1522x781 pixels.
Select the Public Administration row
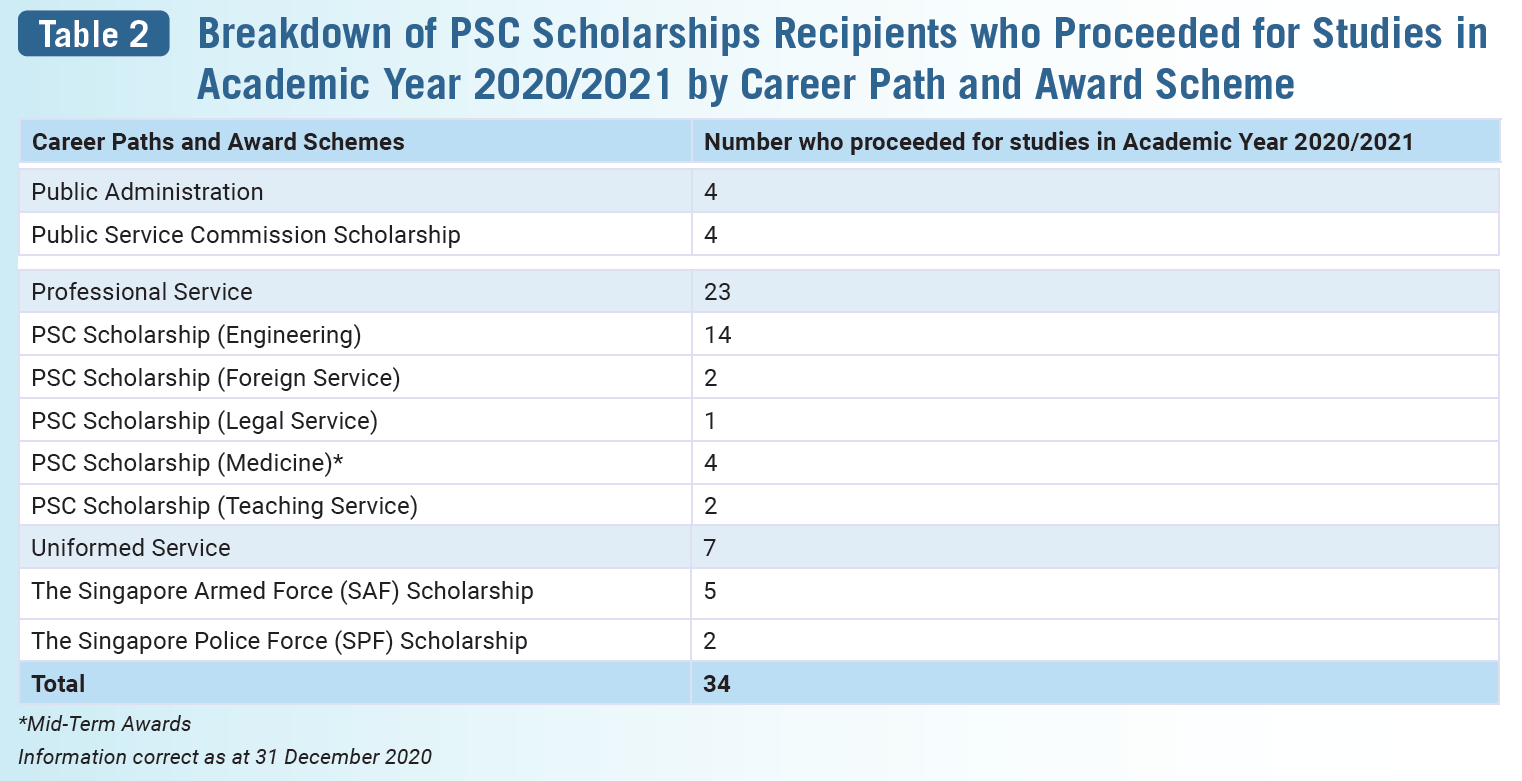coord(760,191)
